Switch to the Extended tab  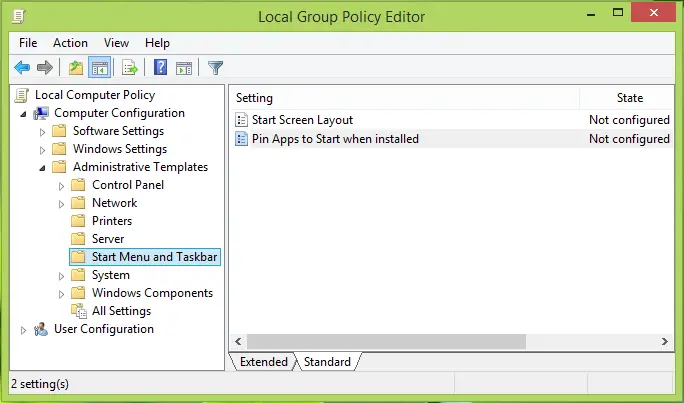point(263,362)
